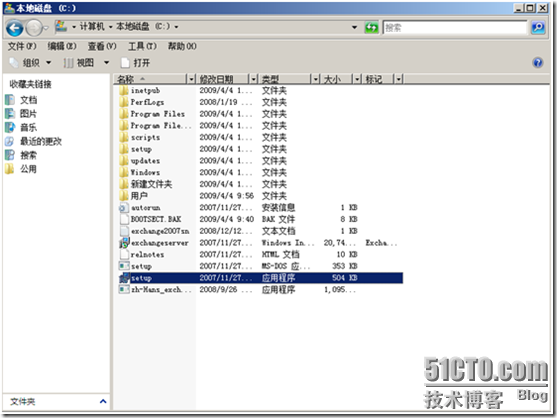
Task: Open the 视图 (Views) dropdown arrow
Action: 107,63
